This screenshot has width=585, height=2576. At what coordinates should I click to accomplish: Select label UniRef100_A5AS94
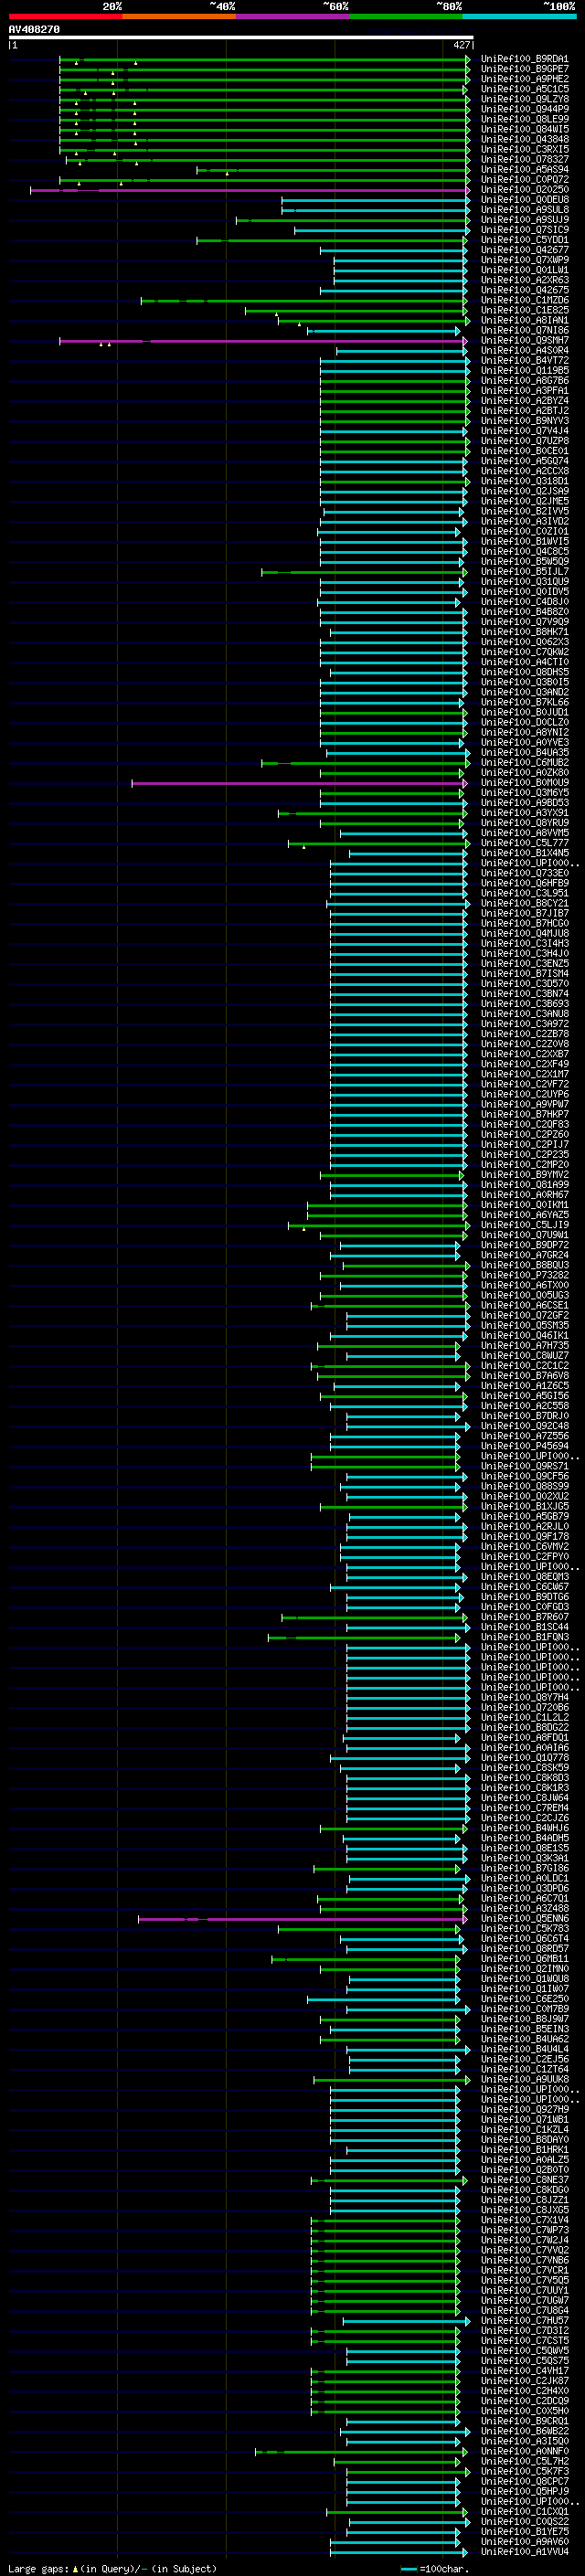[x=524, y=170]
